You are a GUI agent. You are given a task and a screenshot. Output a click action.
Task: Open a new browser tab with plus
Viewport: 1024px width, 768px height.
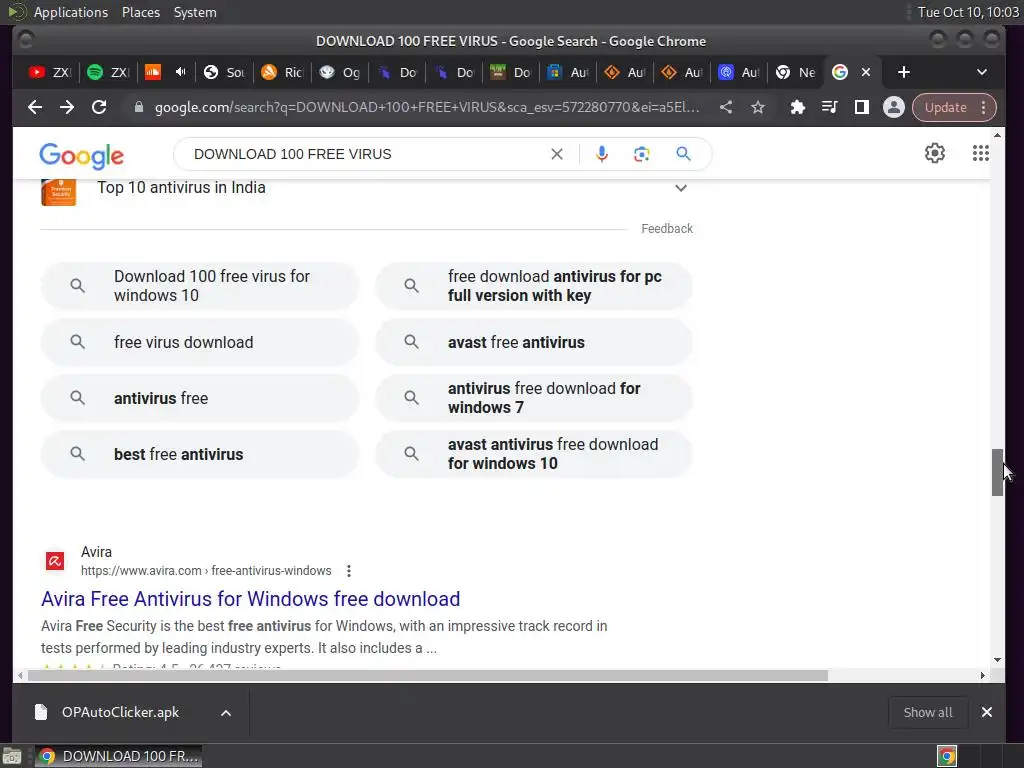click(904, 72)
